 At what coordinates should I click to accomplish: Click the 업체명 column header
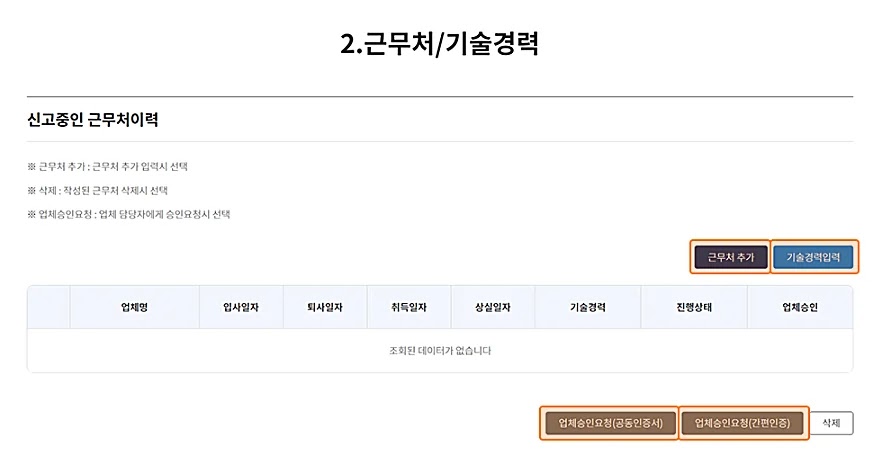(134, 307)
